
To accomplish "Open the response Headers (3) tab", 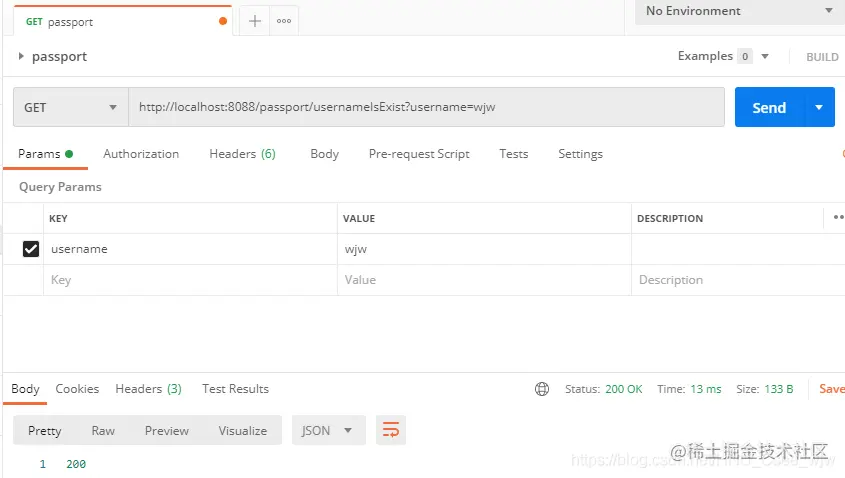I will point(148,389).
